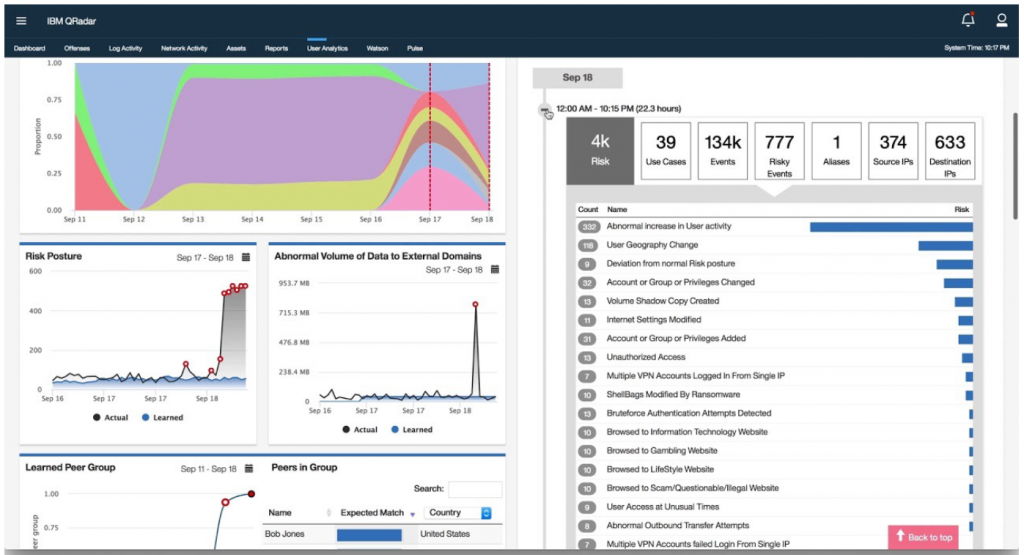
Task: Click the Risk column header
Action: [961, 210]
